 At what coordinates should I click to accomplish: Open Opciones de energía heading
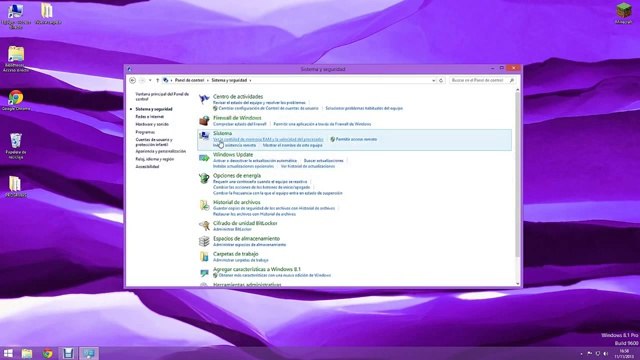point(237,176)
